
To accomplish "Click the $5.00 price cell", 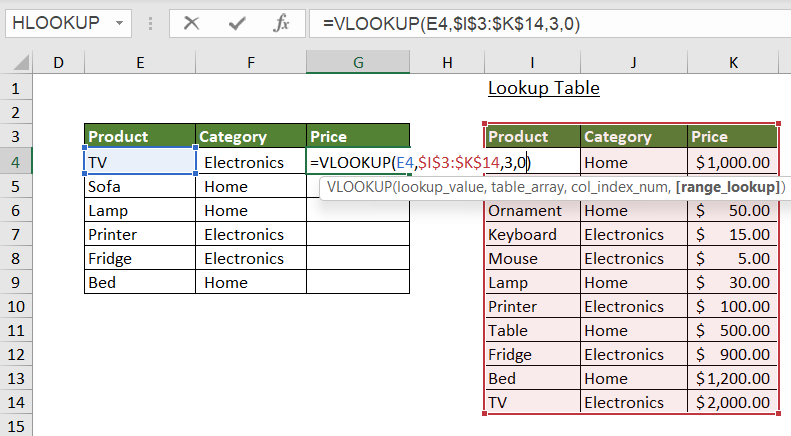I will 732,258.
